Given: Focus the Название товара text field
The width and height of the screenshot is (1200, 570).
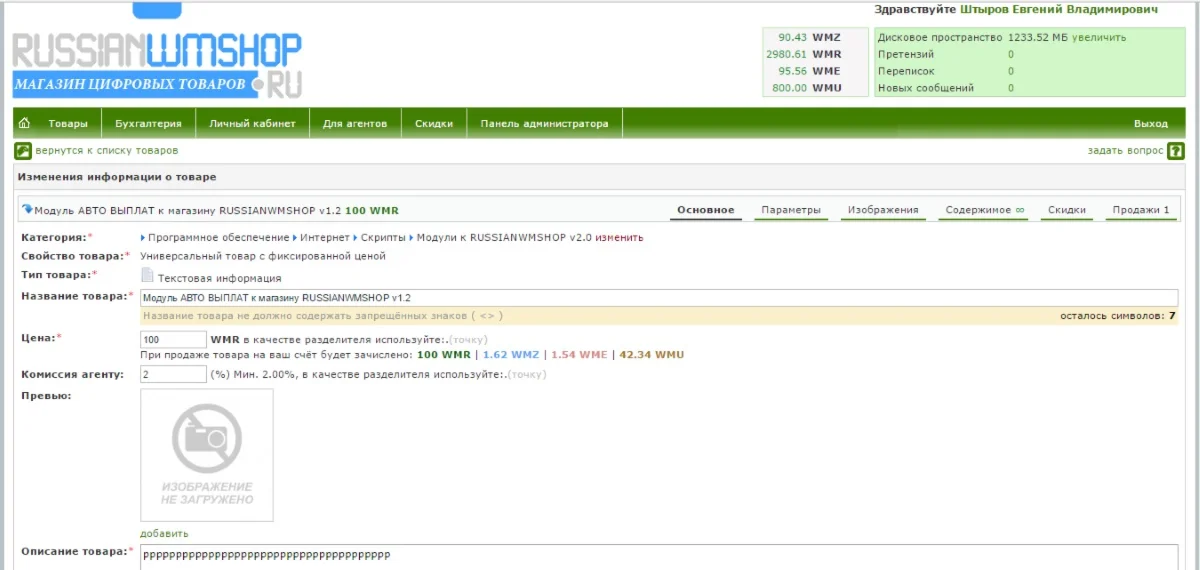Looking at the screenshot, I should click(658, 298).
